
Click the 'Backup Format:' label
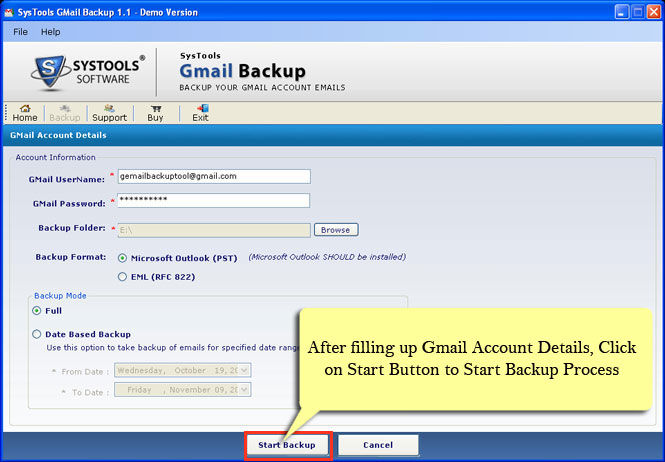(71, 257)
